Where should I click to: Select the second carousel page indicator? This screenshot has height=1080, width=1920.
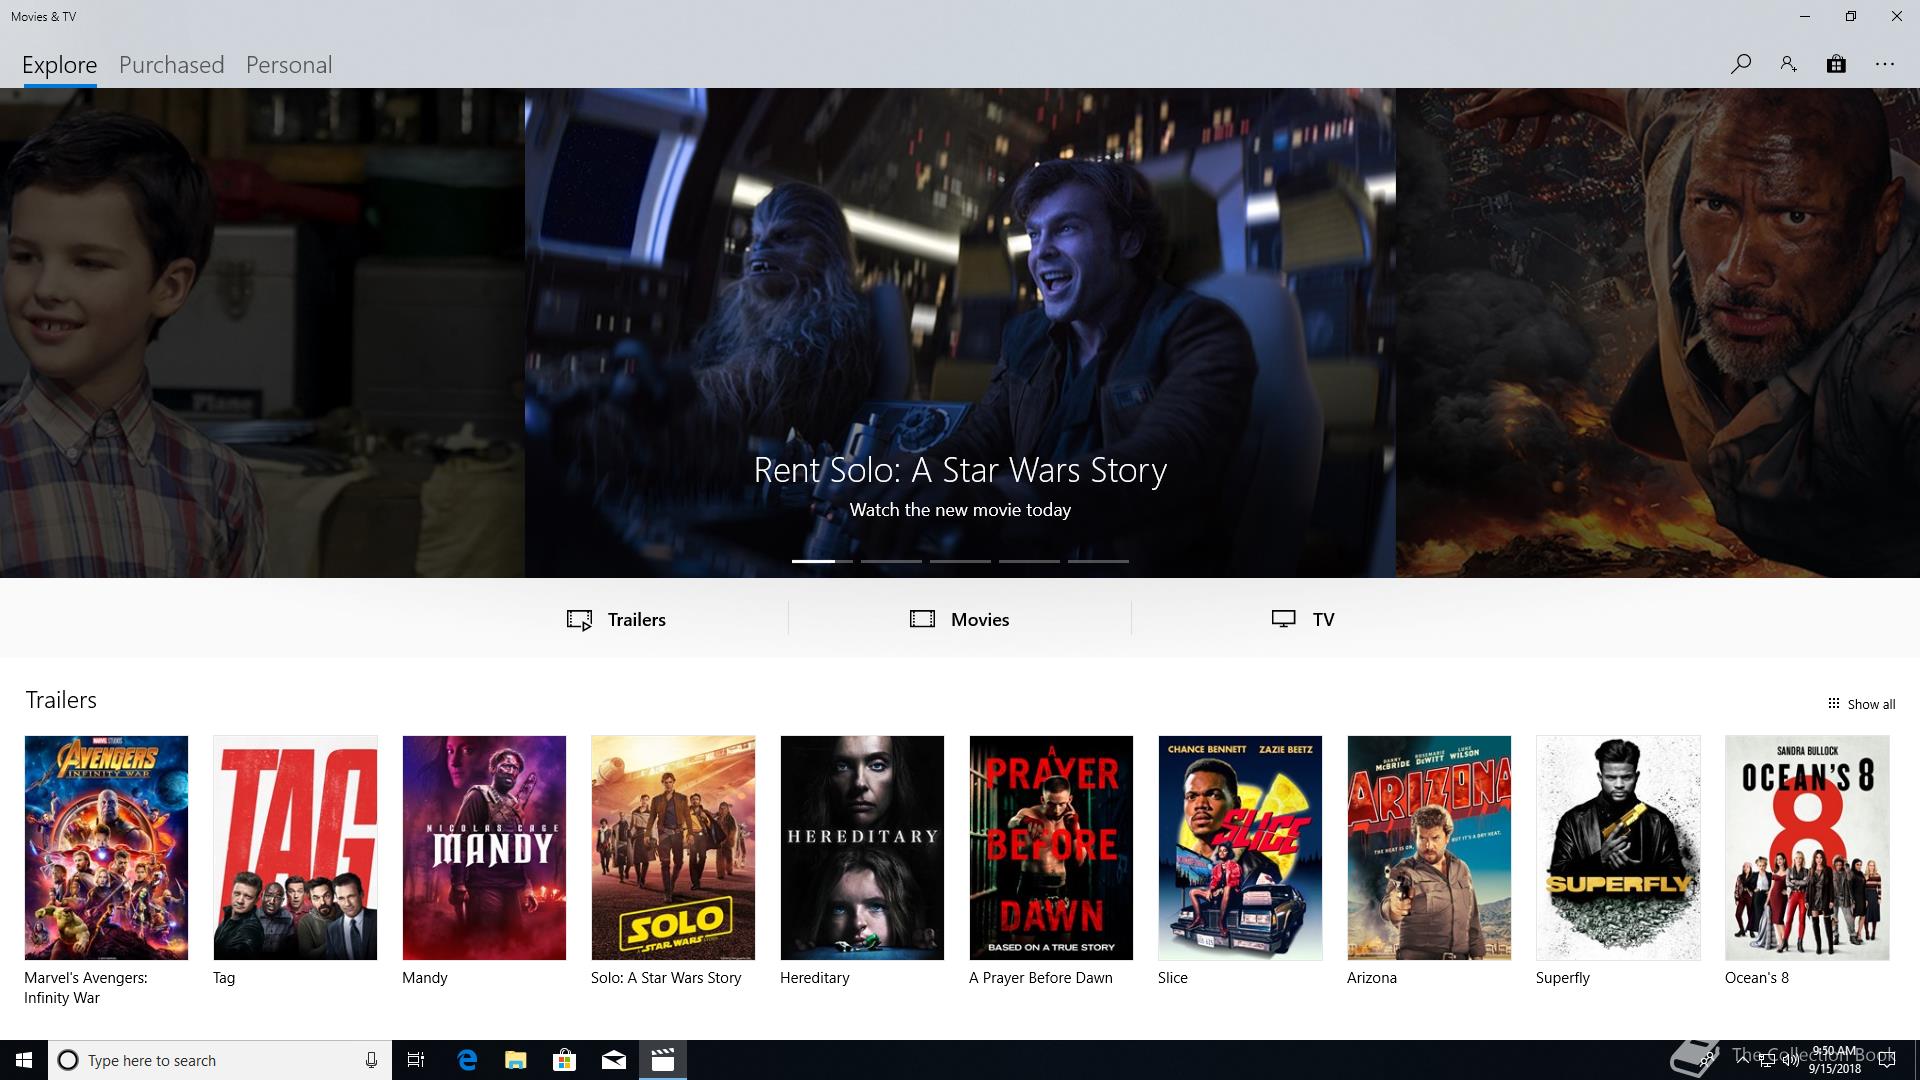[891, 561]
